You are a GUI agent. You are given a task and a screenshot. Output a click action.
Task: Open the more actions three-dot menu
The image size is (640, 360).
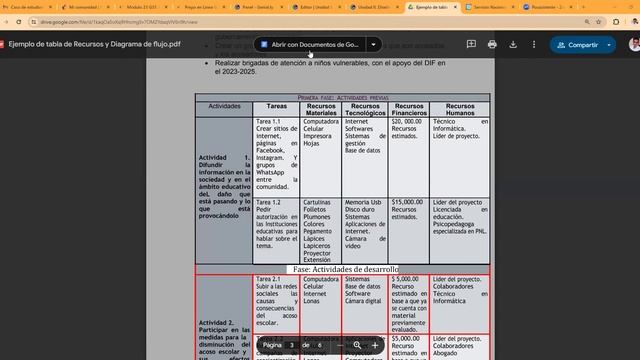tap(534, 44)
